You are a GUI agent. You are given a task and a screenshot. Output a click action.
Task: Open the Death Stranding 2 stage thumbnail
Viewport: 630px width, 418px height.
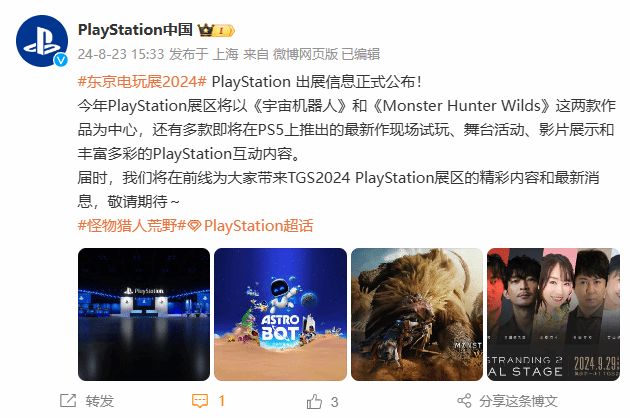click(553, 314)
